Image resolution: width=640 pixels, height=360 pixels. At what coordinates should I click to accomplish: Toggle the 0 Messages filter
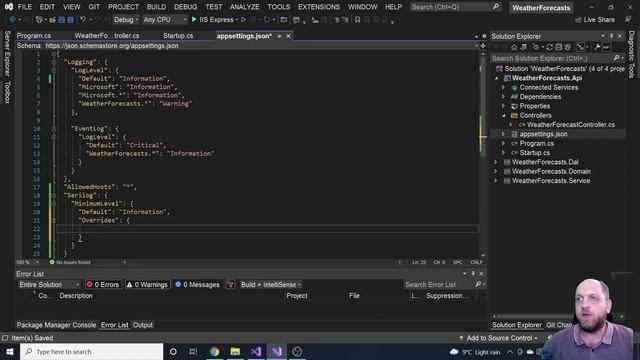click(x=197, y=284)
